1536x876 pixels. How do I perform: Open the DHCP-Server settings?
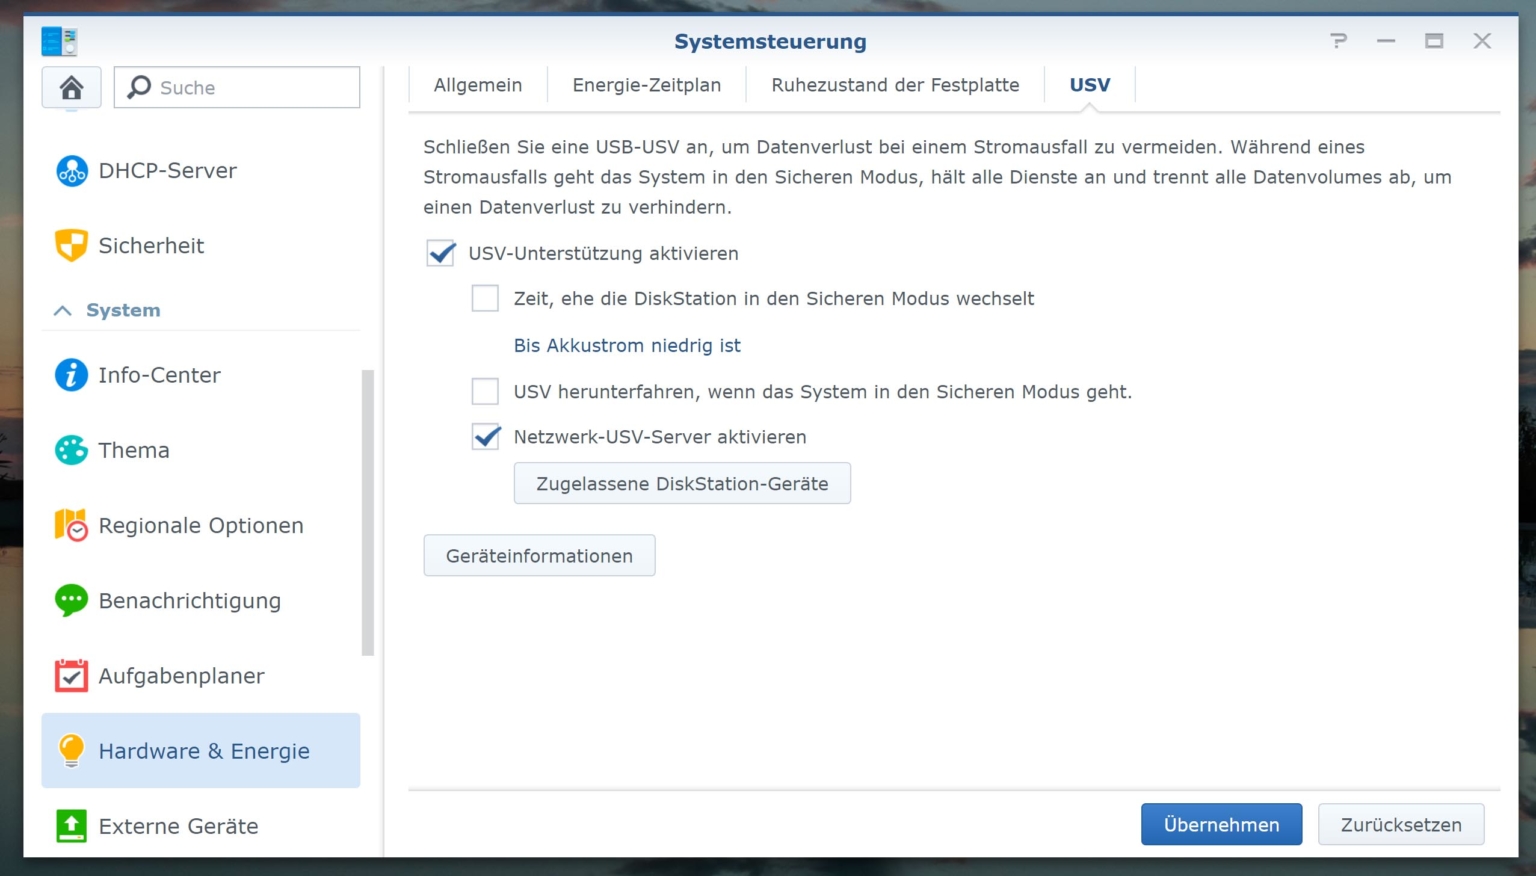click(x=166, y=170)
